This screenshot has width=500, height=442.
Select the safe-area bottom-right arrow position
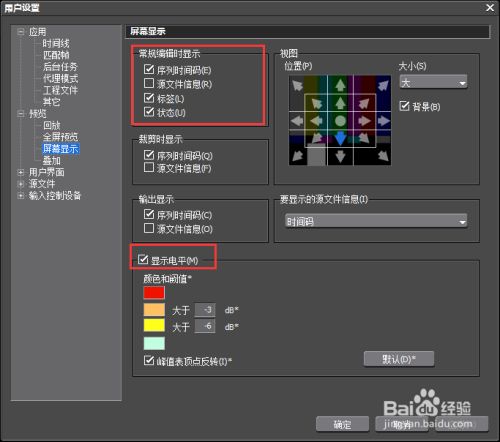tap(364, 137)
